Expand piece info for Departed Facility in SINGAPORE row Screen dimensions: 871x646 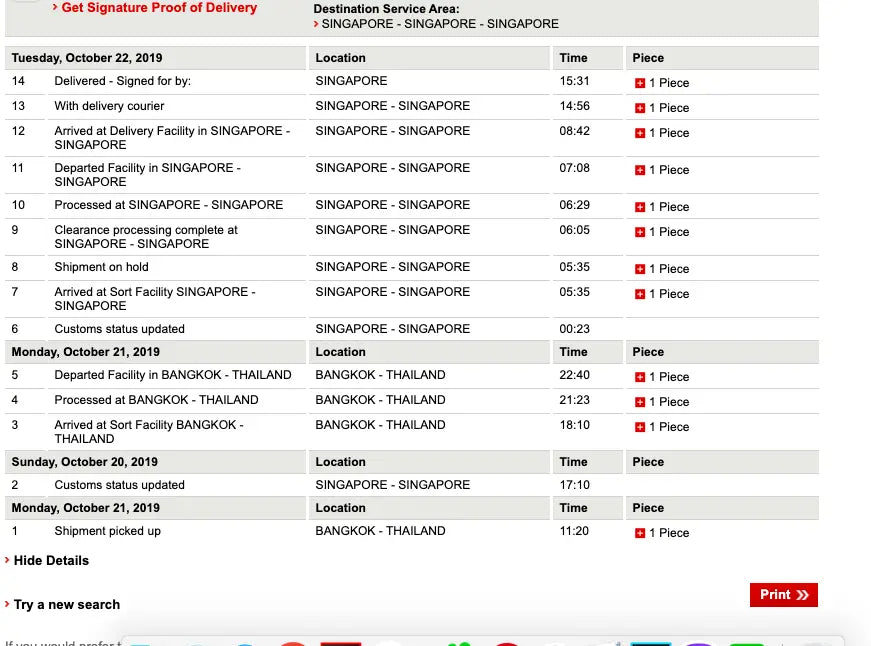pyautogui.click(x=640, y=171)
